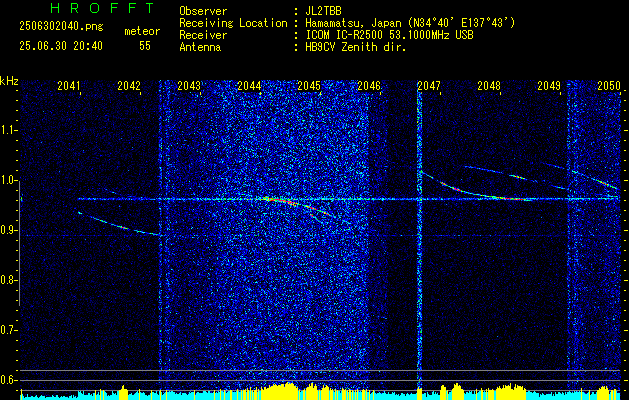Click the HB9CV Zenith dir. text
This screenshot has width=629, height=400.
coord(355,47)
